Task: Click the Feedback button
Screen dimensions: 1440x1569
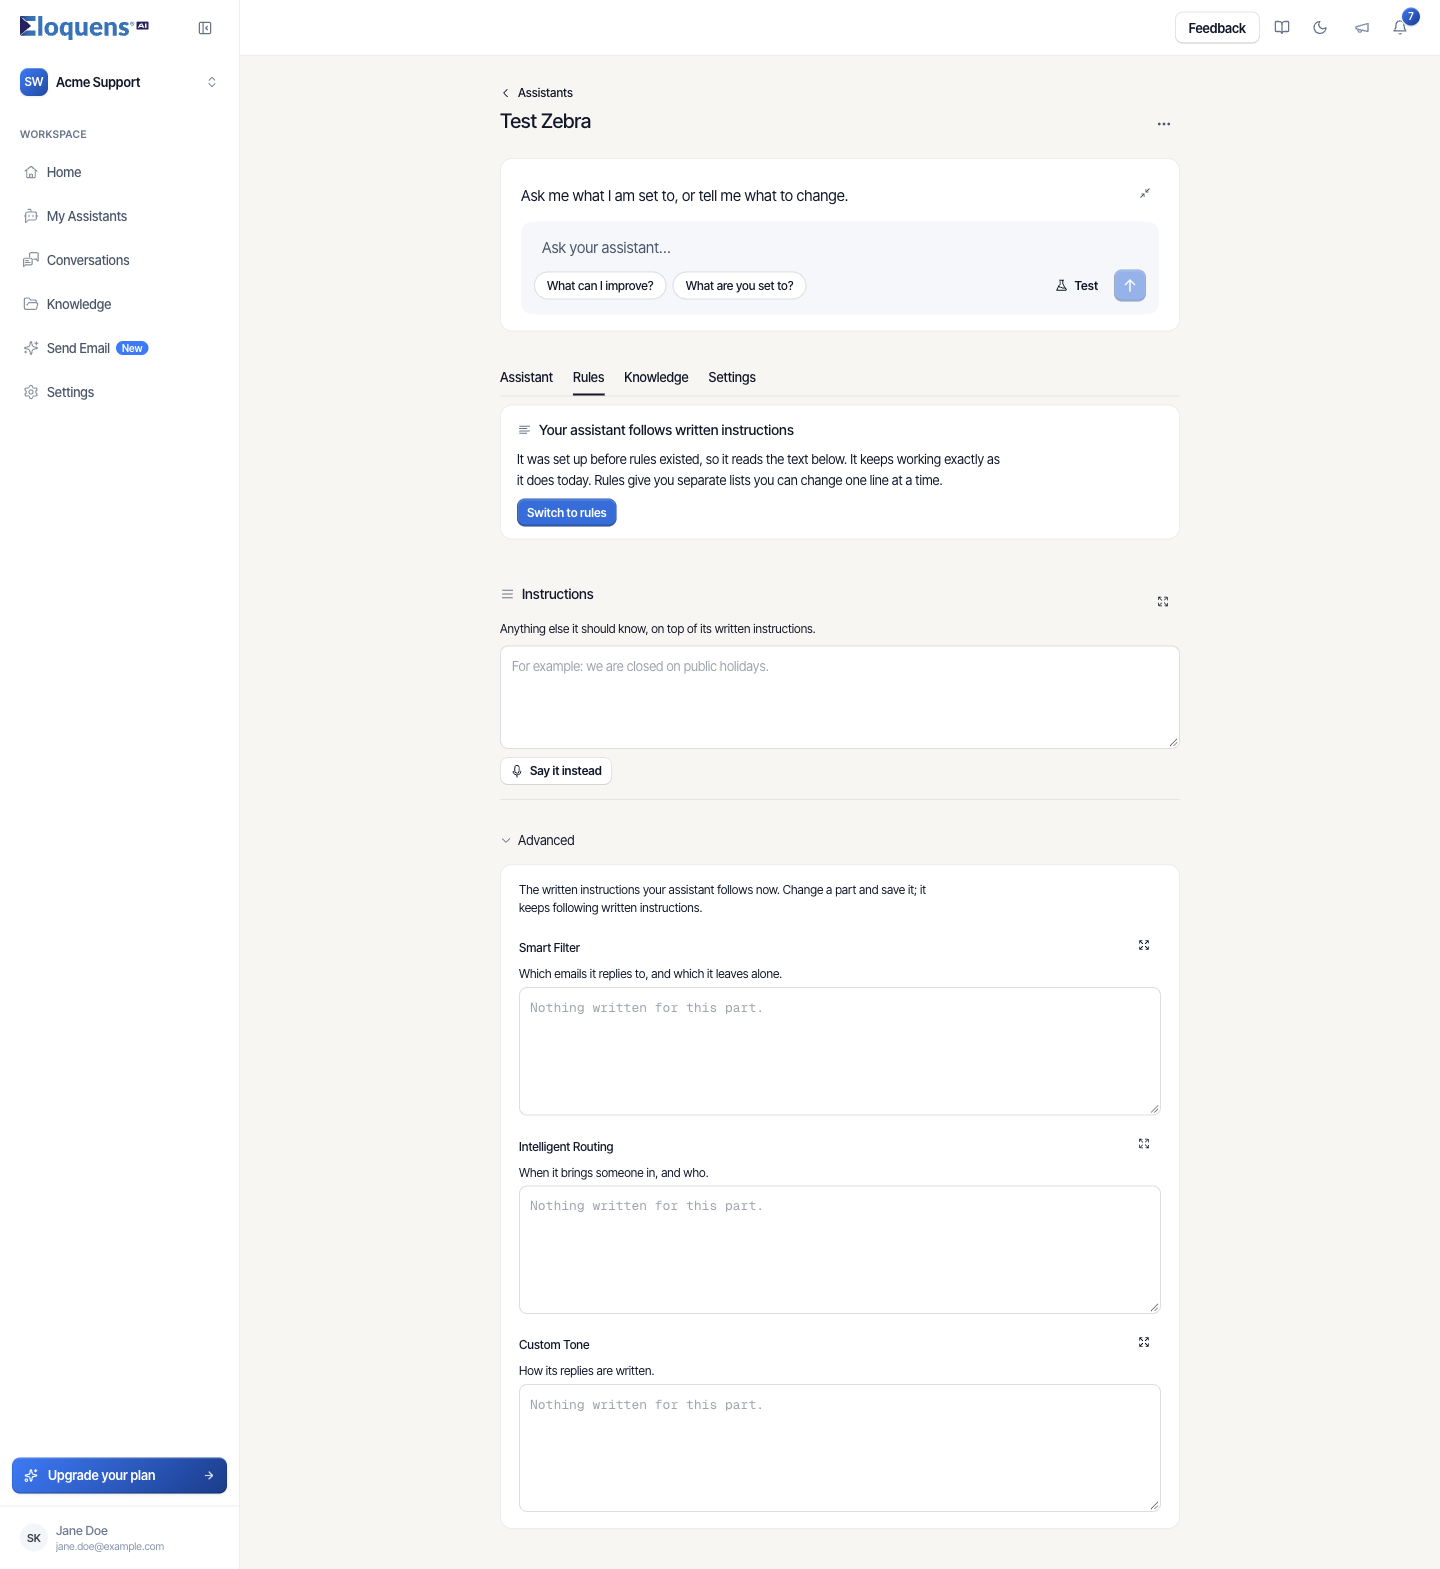Action: pyautogui.click(x=1217, y=28)
